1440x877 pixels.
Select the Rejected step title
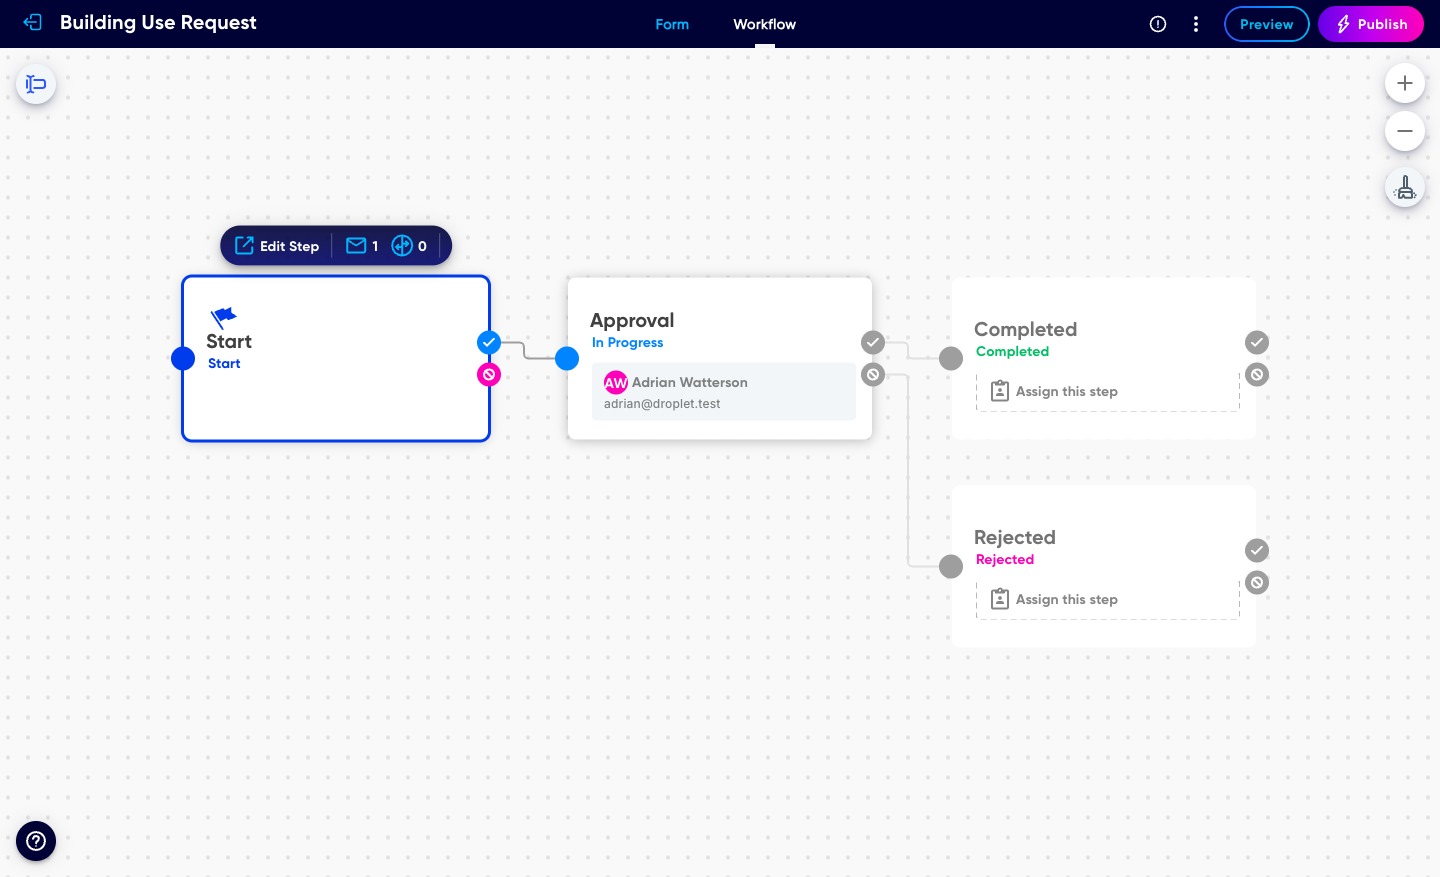(x=1015, y=537)
